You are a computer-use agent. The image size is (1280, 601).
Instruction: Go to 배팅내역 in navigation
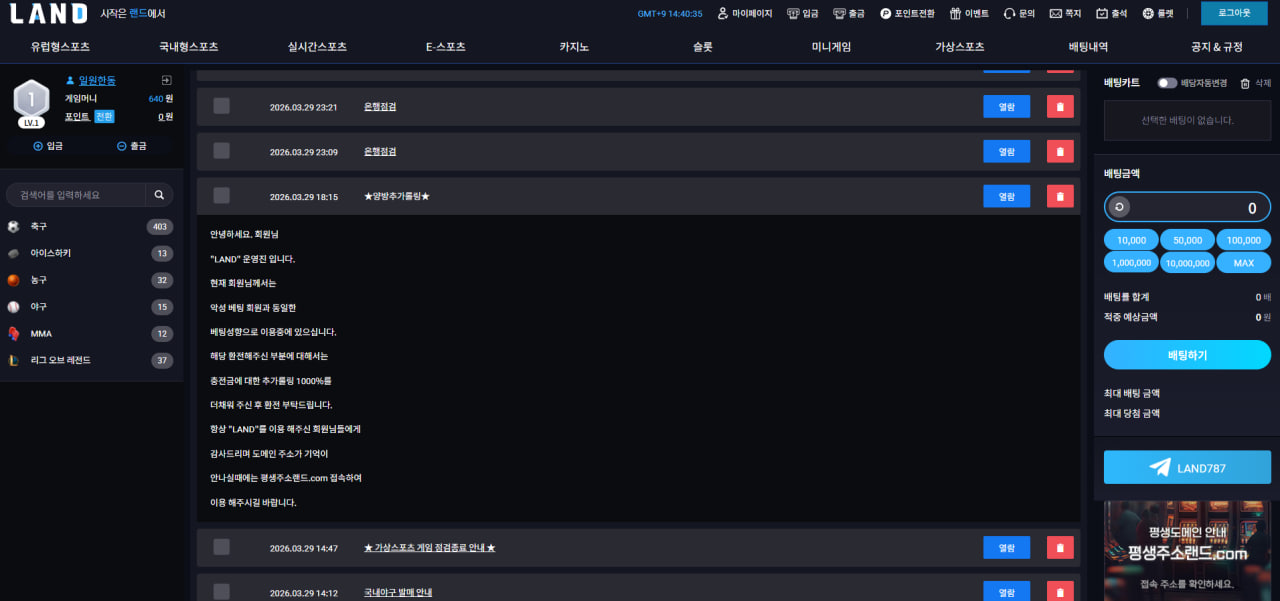pyautogui.click(x=1088, y=47)
